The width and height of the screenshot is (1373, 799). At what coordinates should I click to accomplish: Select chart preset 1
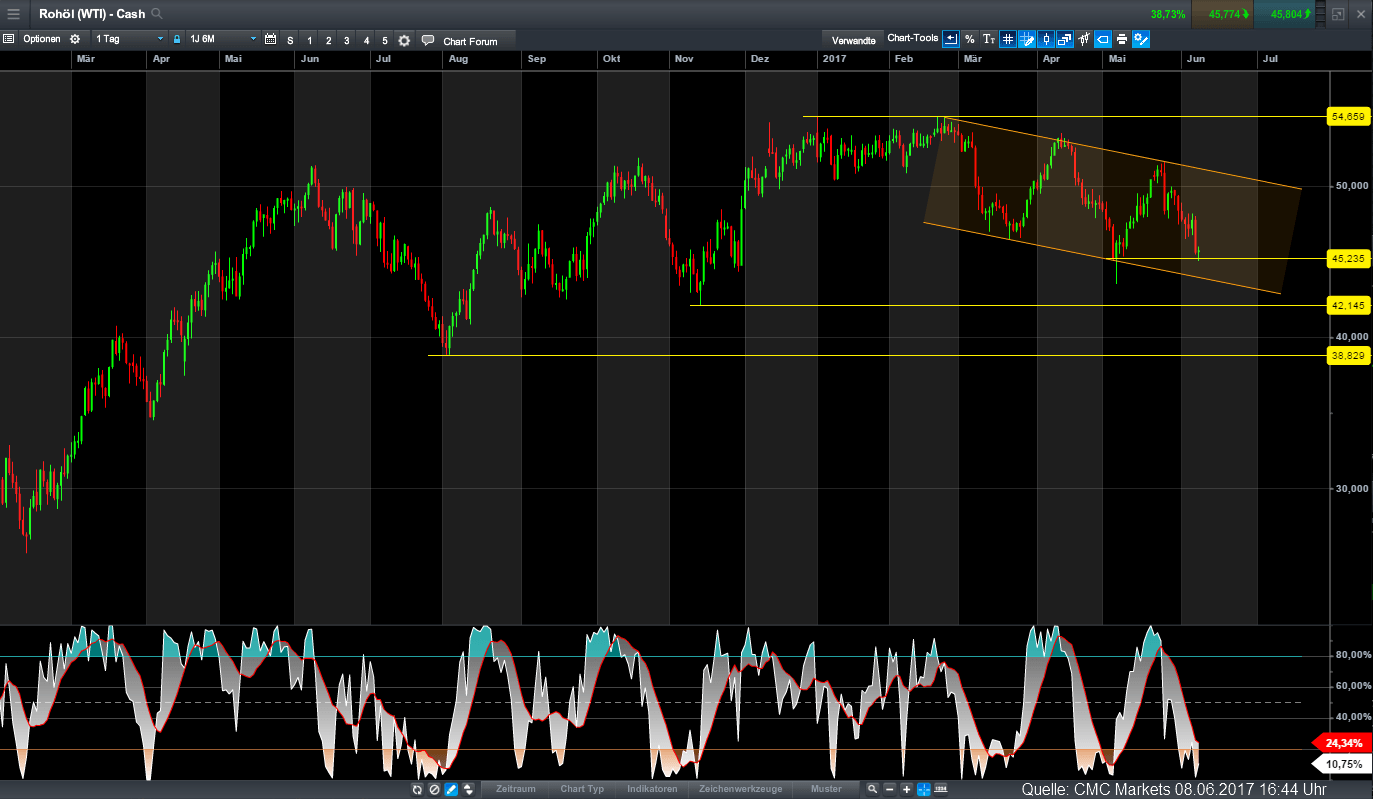310,40
